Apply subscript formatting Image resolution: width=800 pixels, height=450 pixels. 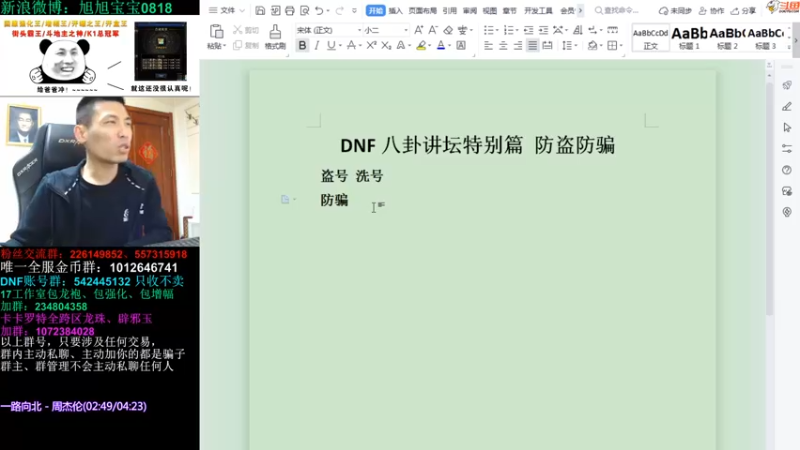(386, 45)
